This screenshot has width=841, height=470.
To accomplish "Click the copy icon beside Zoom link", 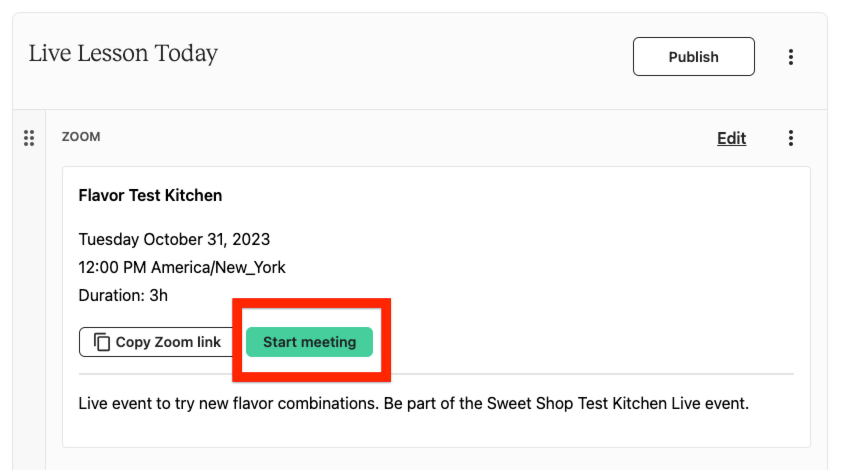I will click(x=102, y=342).
